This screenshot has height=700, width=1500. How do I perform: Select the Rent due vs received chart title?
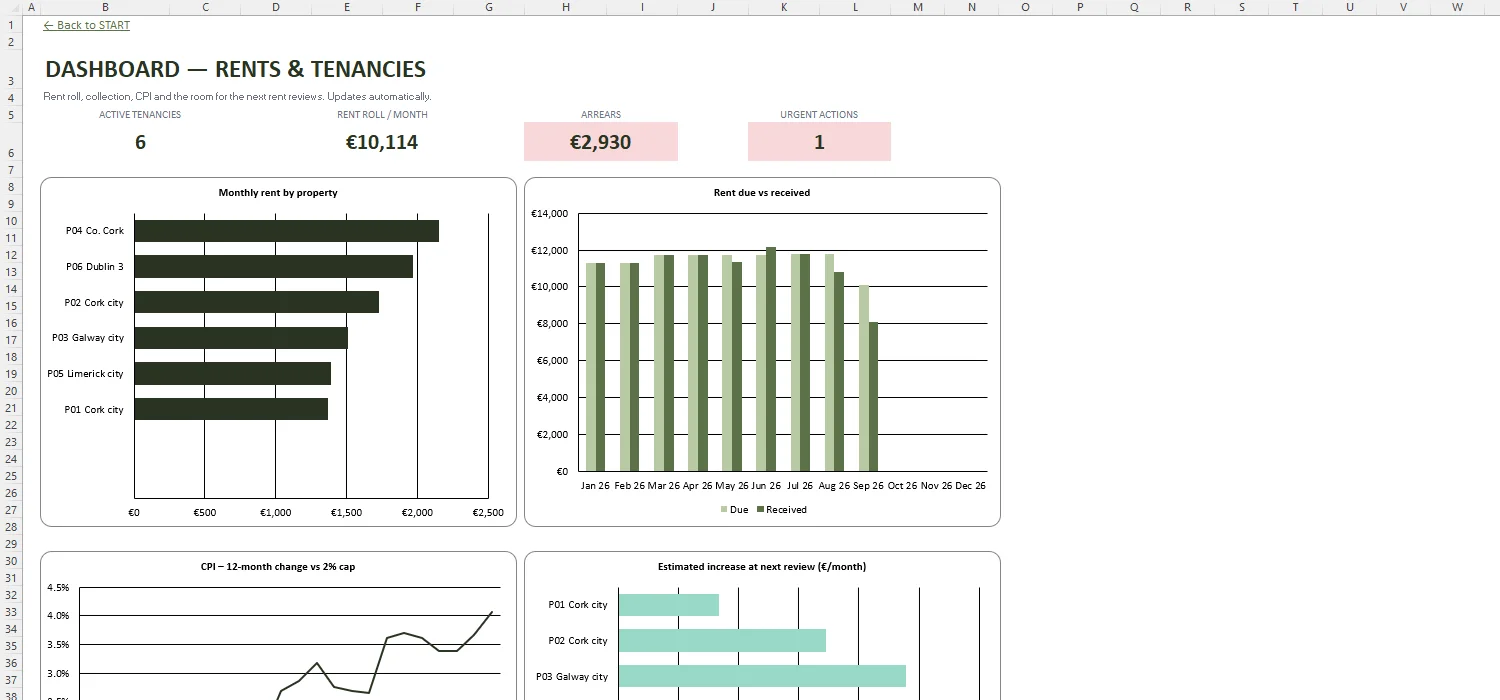[762, 192]
